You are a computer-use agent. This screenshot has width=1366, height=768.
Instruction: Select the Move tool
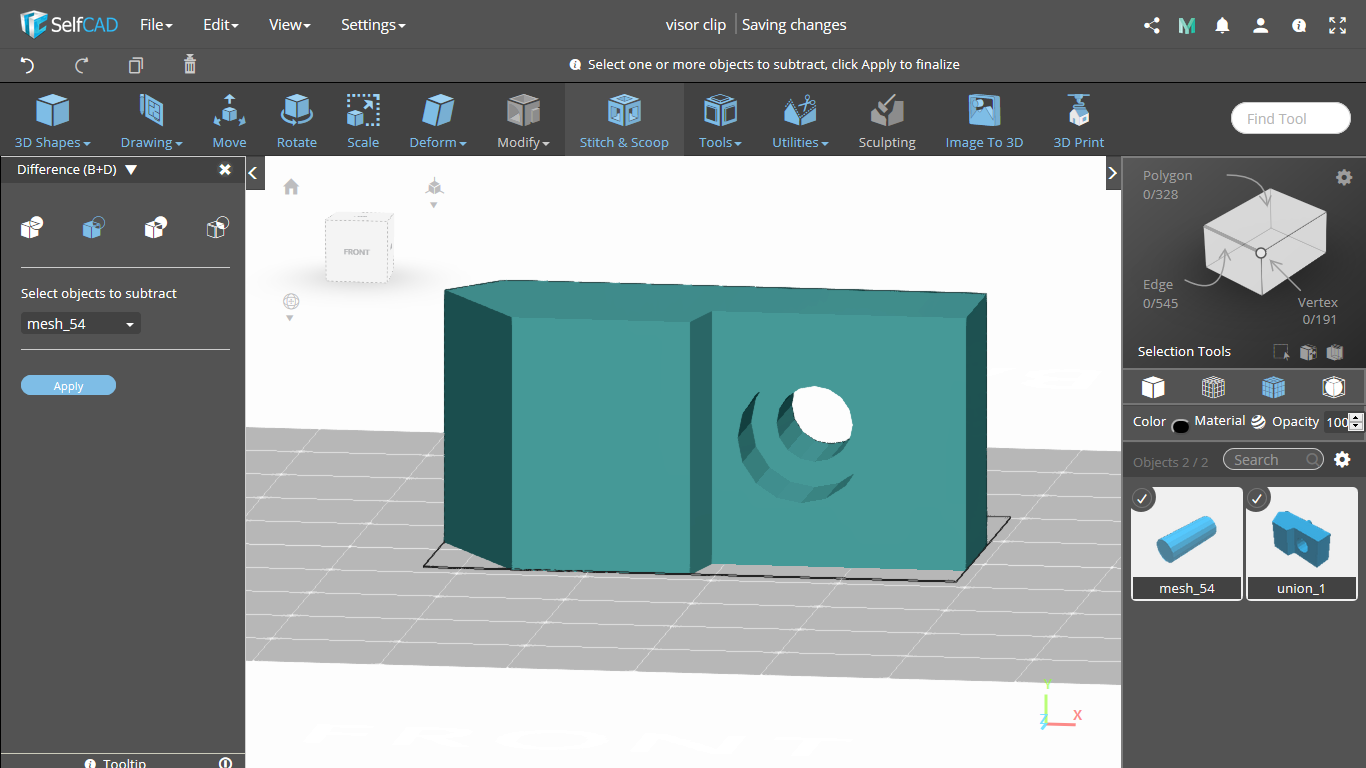(229, 120)
